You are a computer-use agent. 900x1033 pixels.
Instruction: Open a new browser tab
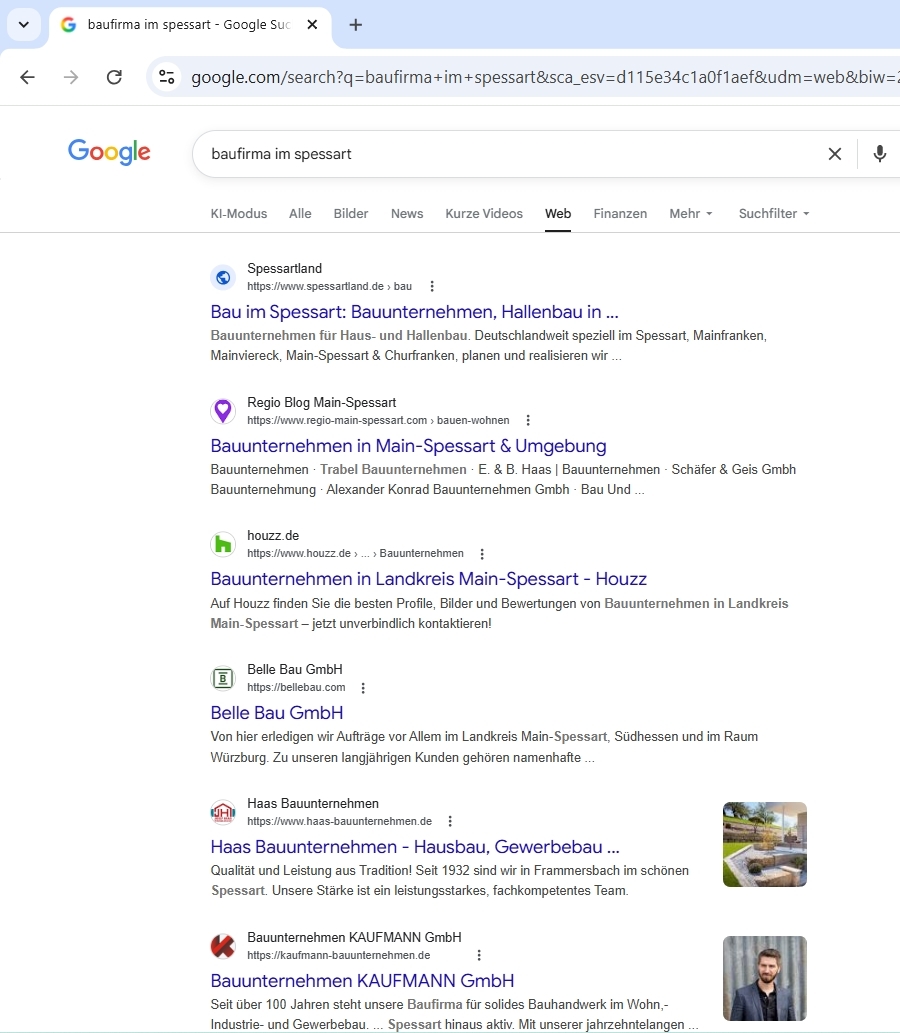[x=356, y=25]
